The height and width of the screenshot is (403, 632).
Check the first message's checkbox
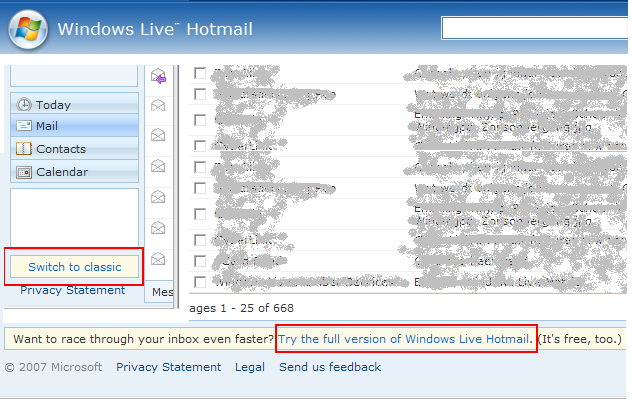point(200,73)
